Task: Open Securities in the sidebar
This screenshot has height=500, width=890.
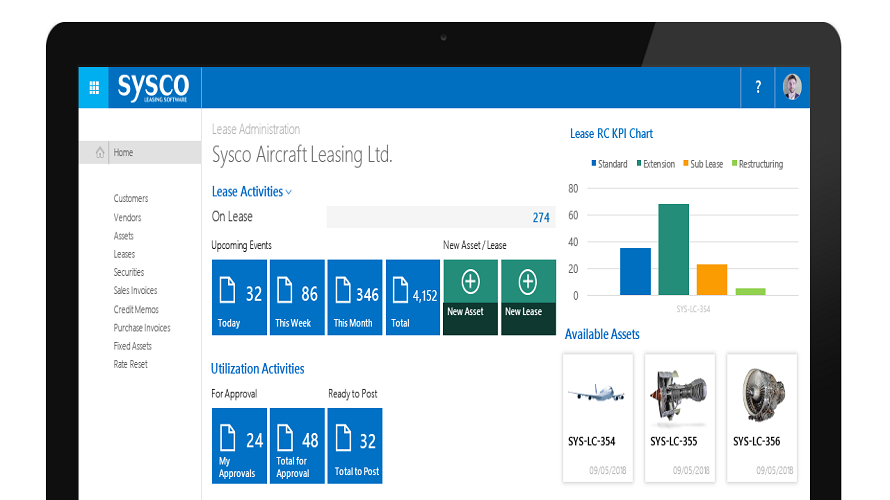Action: pyautogui.click(x=128, y=272)
